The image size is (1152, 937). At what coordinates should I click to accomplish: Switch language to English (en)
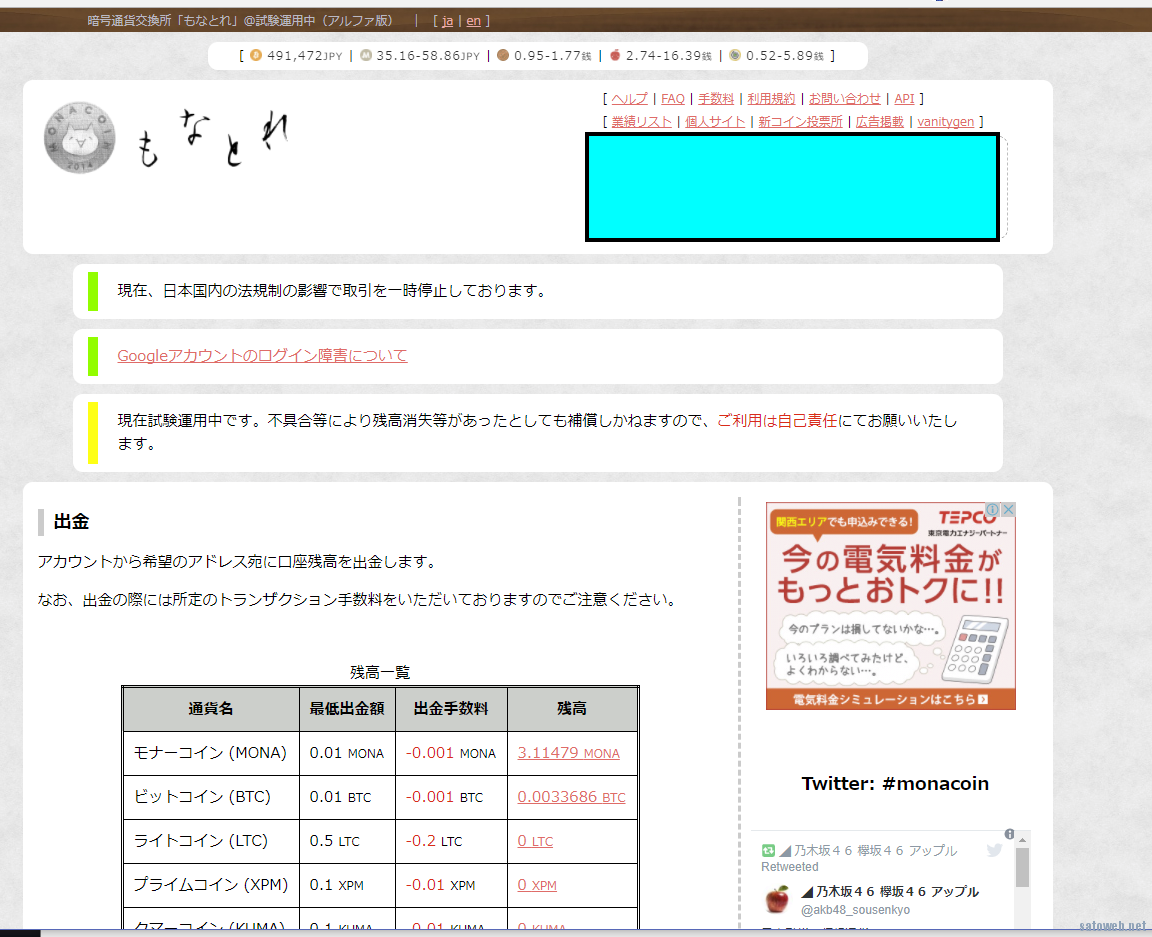(473, 21)
